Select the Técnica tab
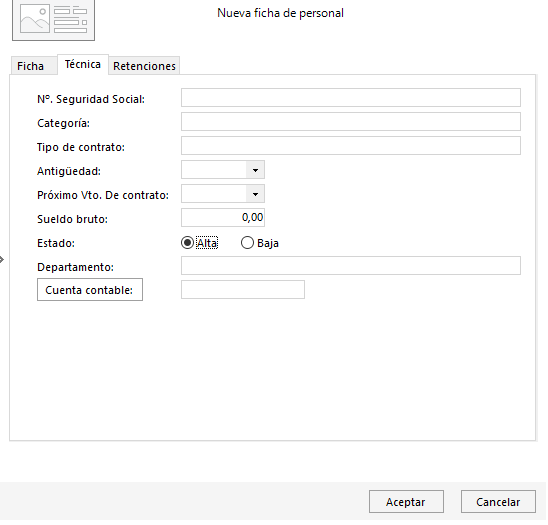This screenshot has width=548, height=525. click(83, 64)
